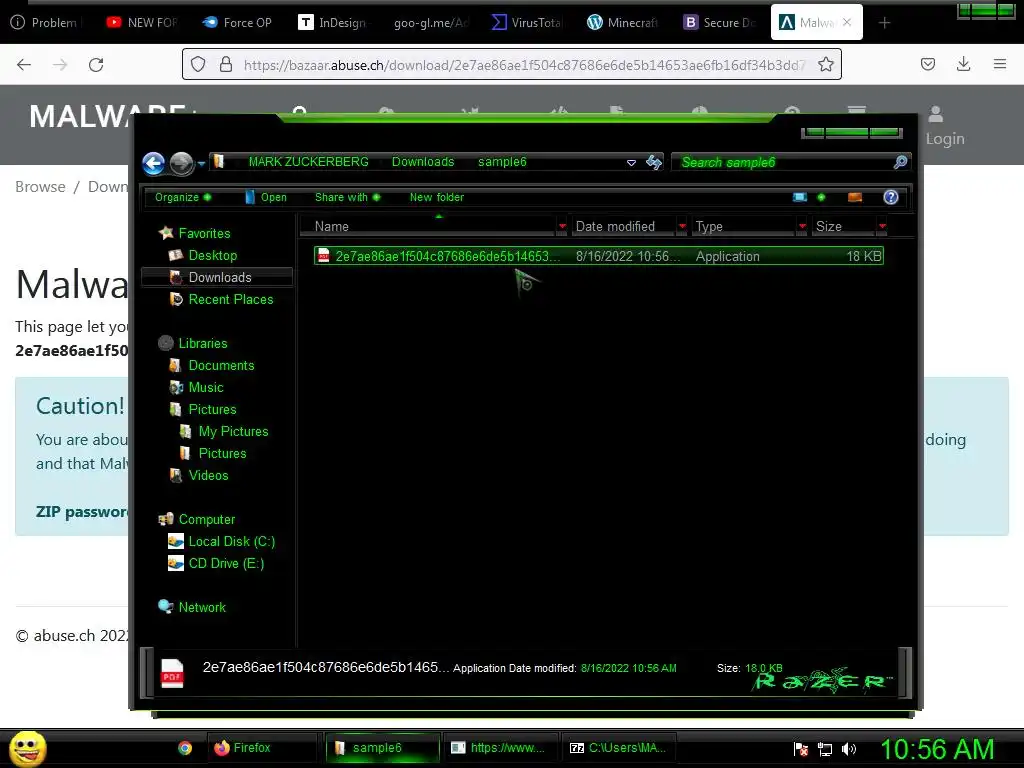Open volume control in system tray
Screen dimensions: 1024x768
[849, 749]
